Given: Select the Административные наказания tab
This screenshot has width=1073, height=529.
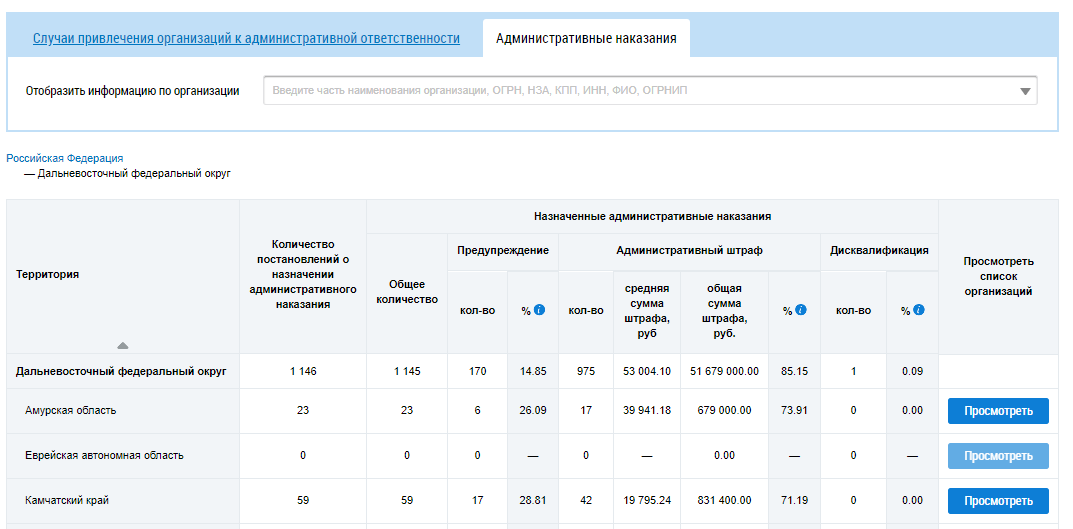Looking at the screenshot, I should click(586, 39).
